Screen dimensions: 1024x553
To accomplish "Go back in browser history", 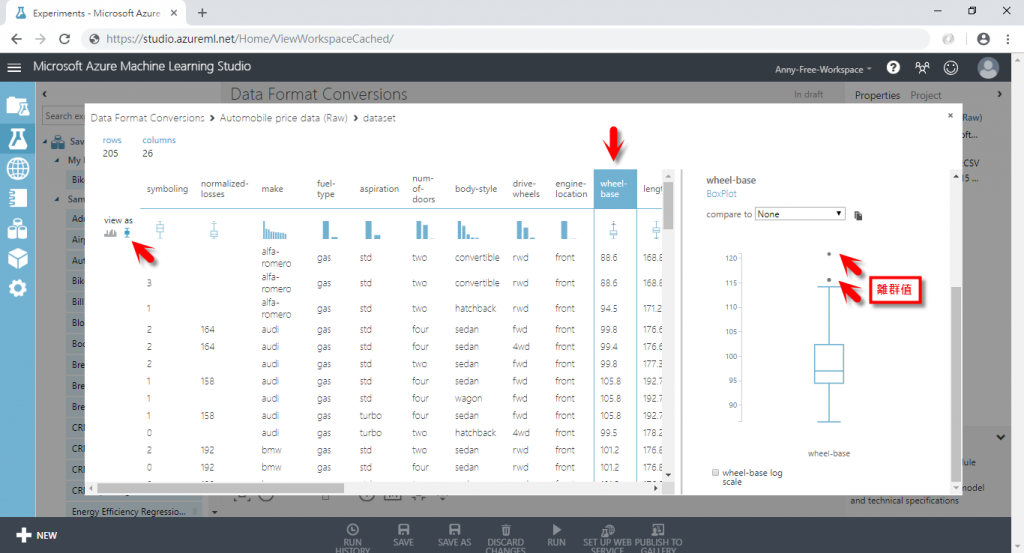I will click(x=16, y=39).
